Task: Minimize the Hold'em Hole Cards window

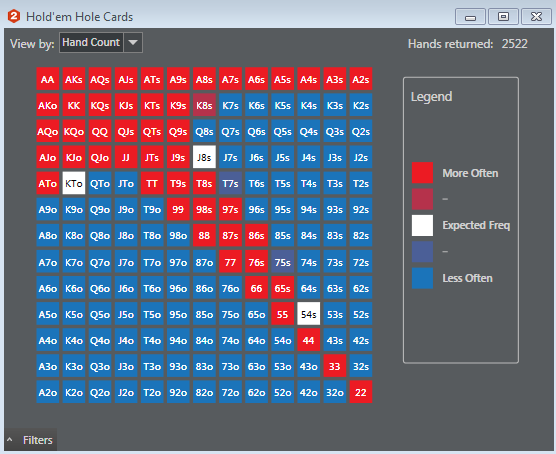Action: click(471, 16)
